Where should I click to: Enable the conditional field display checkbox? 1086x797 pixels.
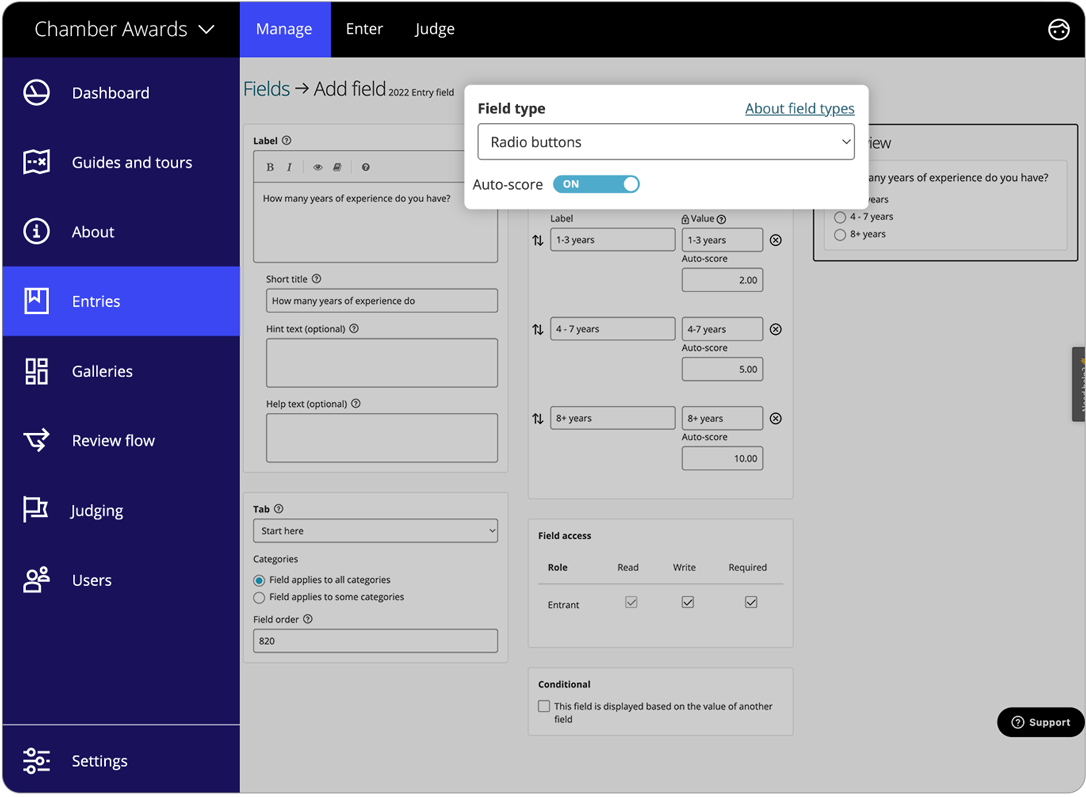(544, 706)
